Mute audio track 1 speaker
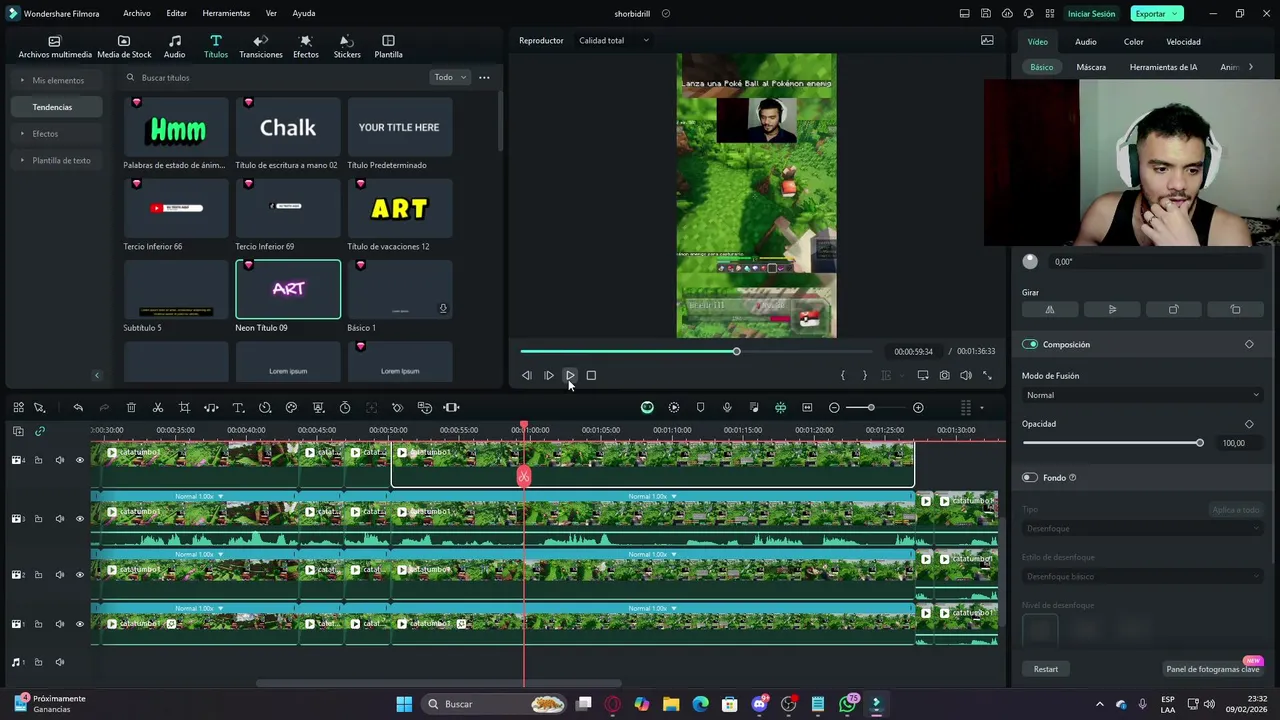This screenshot has width=1280, height=720. point(59,662)
